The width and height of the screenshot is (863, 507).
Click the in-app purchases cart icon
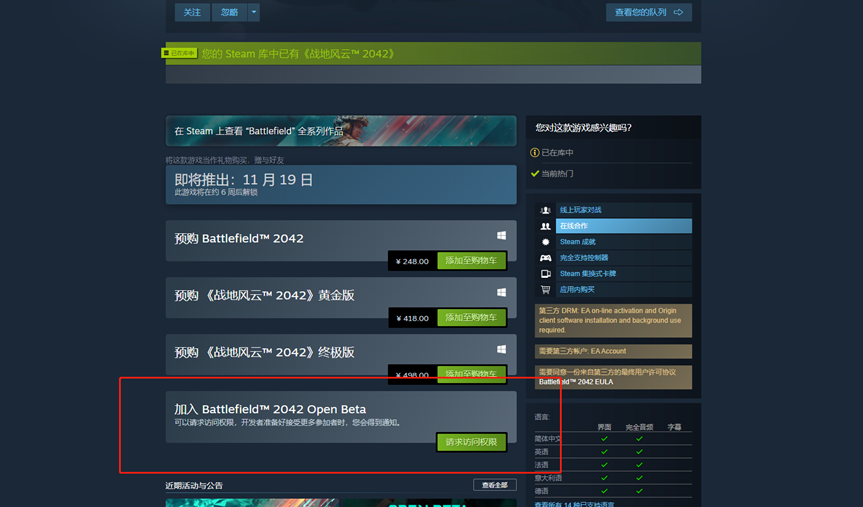(x=545, y=290)
